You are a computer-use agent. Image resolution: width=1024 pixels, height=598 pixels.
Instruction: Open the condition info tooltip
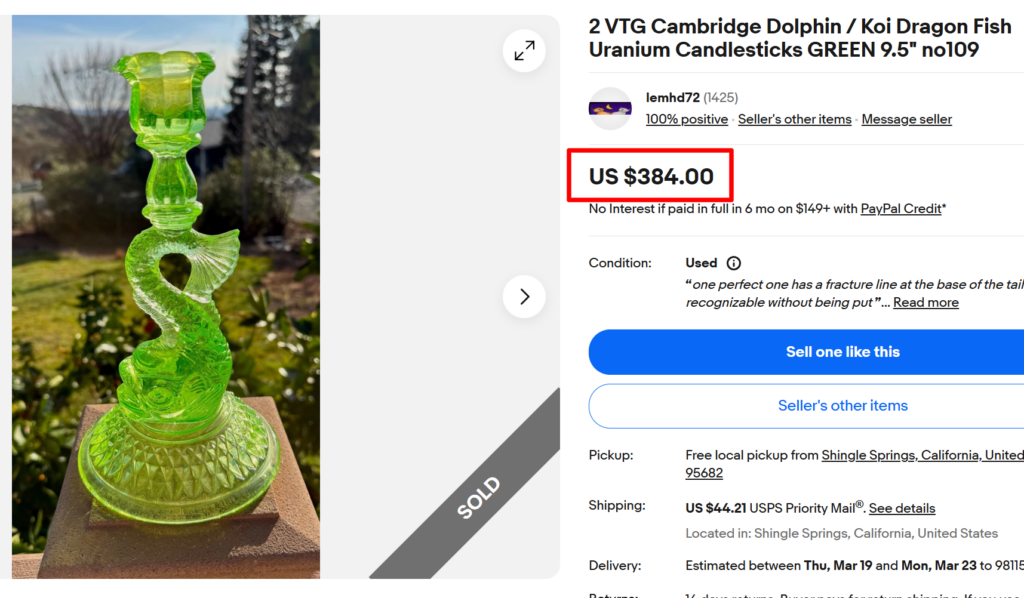731,262
